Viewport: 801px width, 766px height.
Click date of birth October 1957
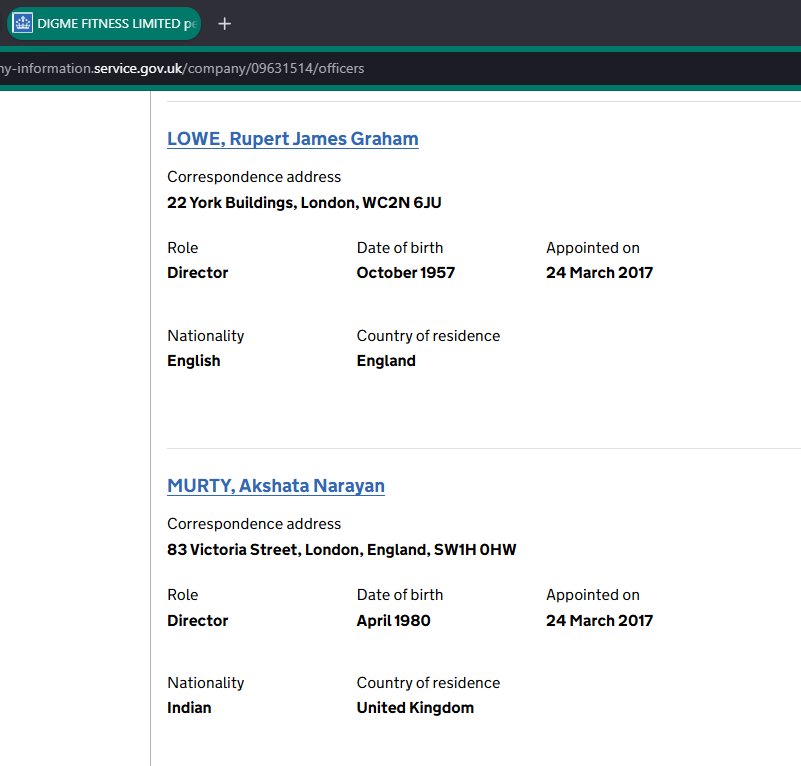406,273
